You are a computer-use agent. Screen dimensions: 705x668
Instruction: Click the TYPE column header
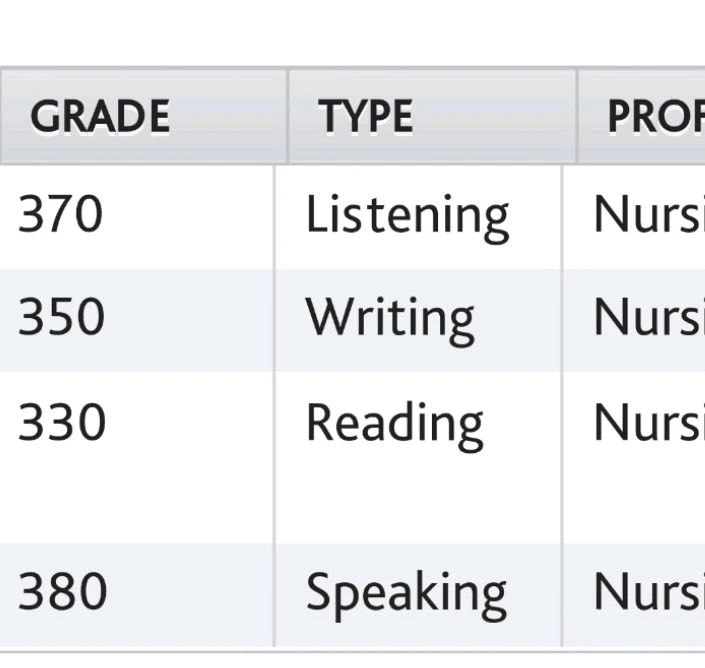(x=366, y=117)
